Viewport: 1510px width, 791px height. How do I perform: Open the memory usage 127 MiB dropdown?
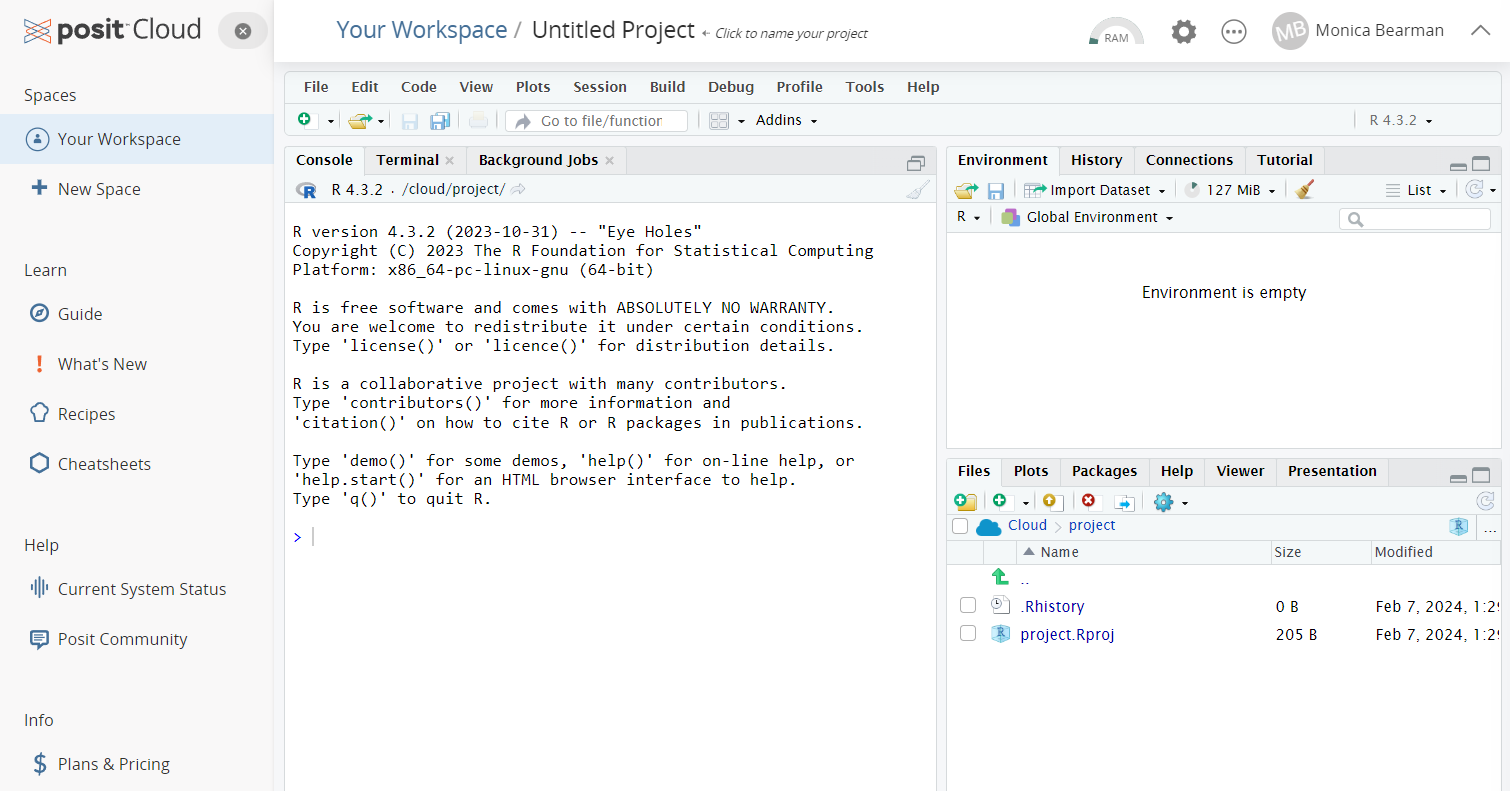(x=1230, y=189)
